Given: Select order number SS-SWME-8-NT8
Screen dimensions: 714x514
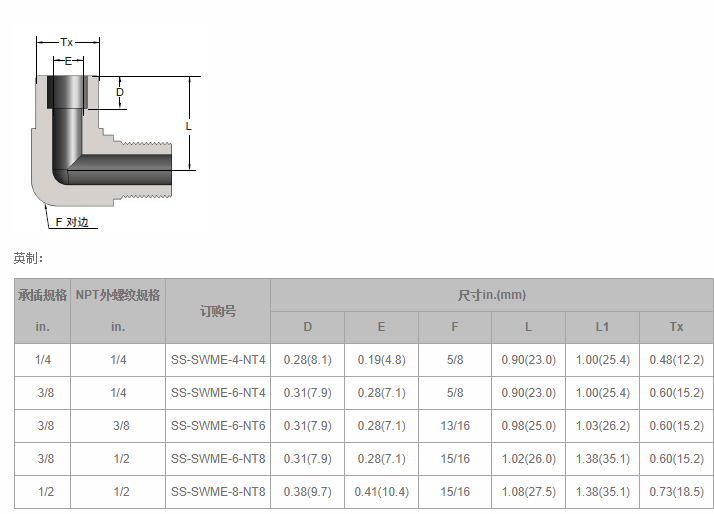Looking at the screenshot, I should 218,492.
